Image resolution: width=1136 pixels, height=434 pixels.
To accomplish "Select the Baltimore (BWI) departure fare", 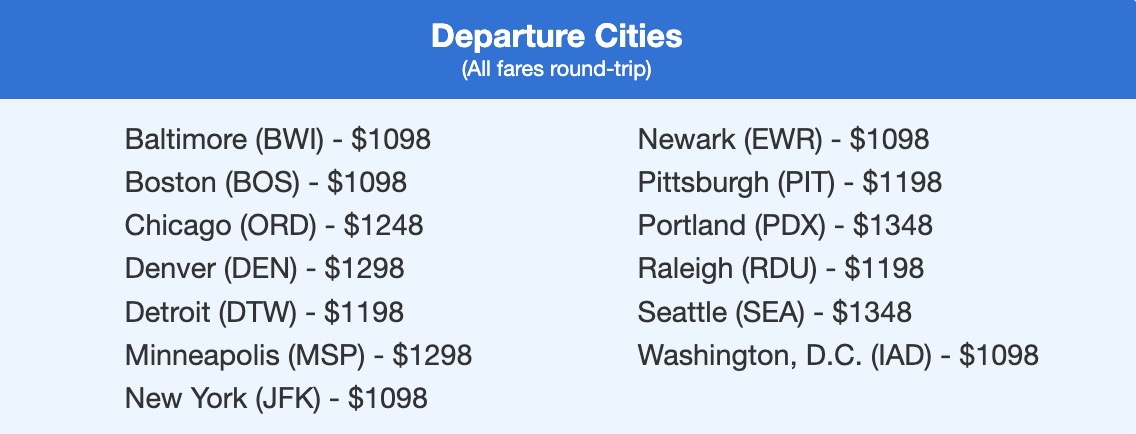I will tap(277, 139).
